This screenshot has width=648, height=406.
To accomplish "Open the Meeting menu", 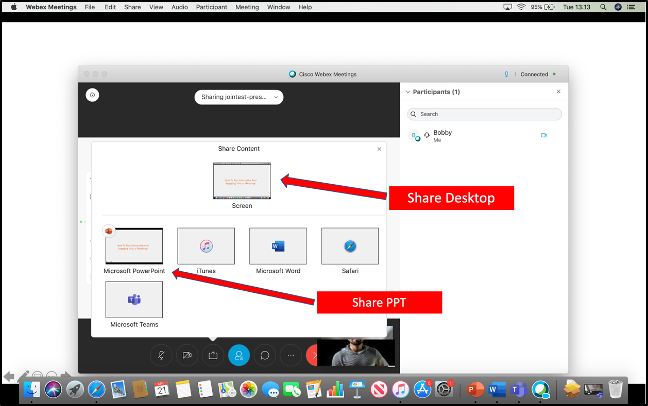I will tap(247, 7).
